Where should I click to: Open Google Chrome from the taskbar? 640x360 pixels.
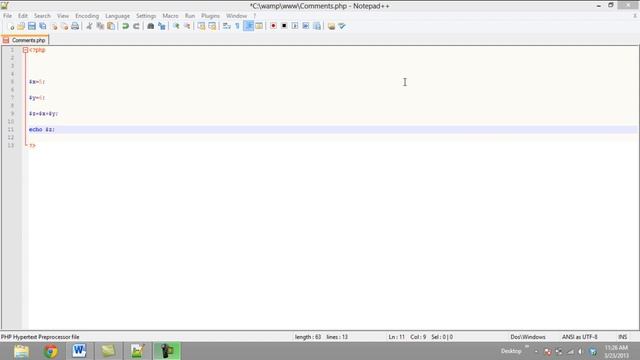51,351
